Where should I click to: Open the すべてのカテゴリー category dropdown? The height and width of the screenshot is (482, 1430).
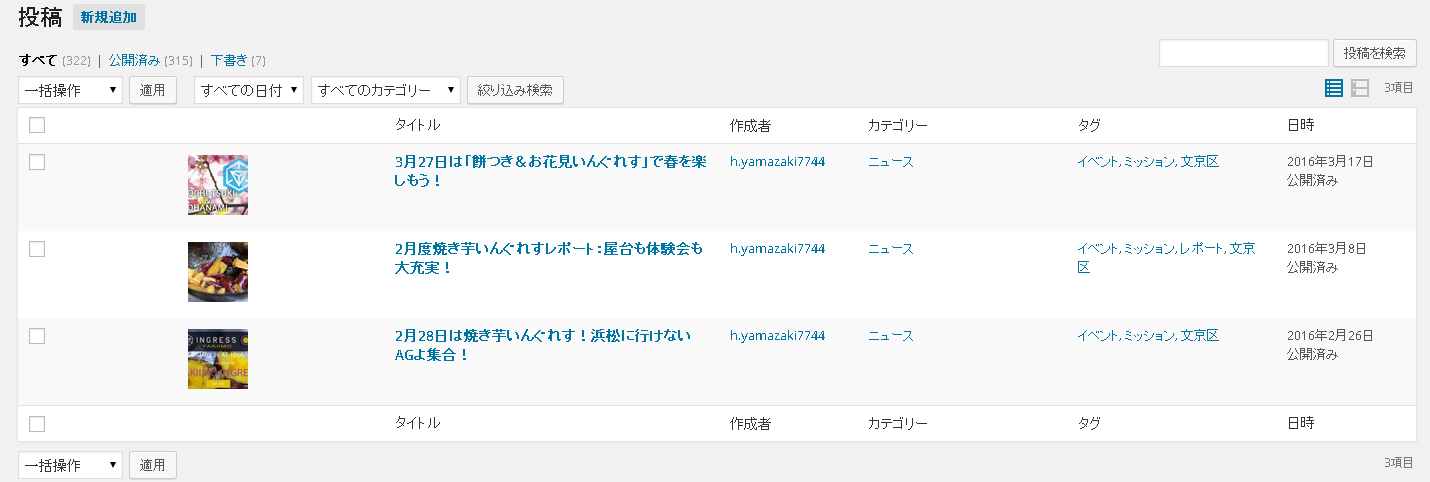[x=386, y=90]
